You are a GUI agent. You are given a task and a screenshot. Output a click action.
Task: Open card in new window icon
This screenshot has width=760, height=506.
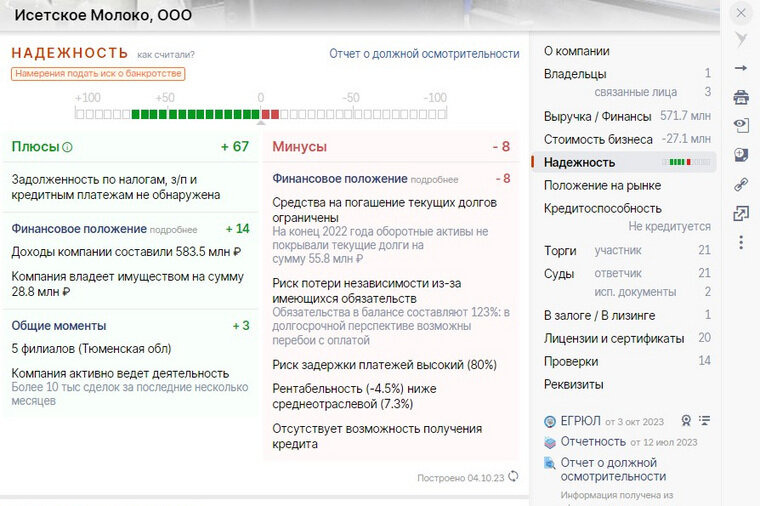click(741, 213)
